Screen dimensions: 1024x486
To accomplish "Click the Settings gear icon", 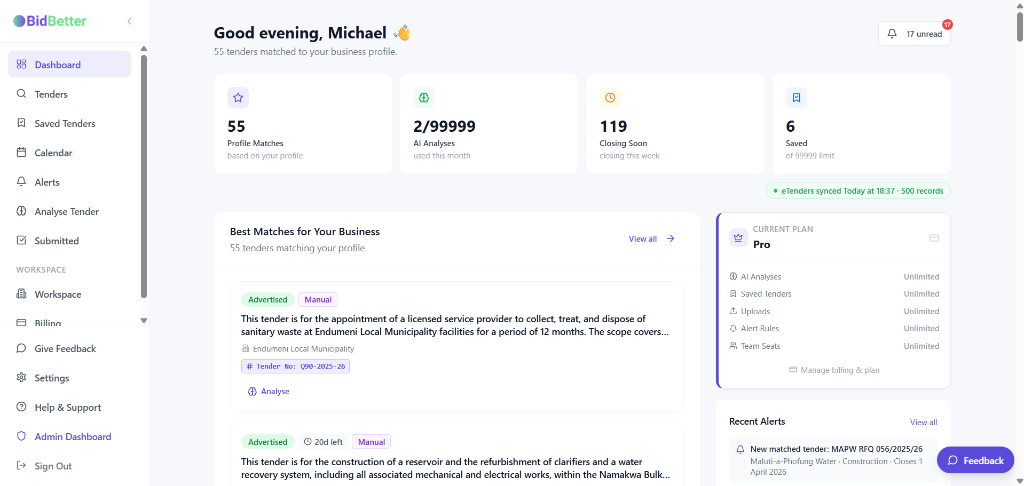I will (21, 378).
